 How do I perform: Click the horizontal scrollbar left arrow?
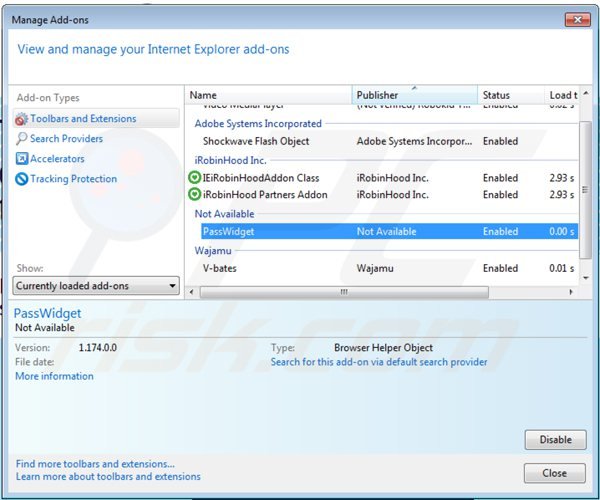[191, 292]
